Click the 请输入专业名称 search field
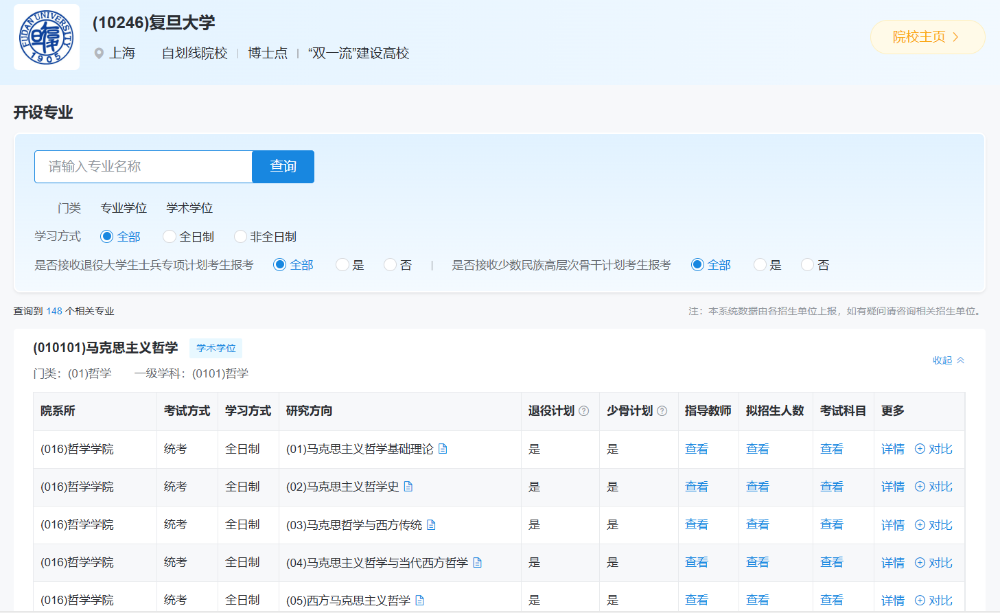 pyautogui.click(x=143, y=166)
